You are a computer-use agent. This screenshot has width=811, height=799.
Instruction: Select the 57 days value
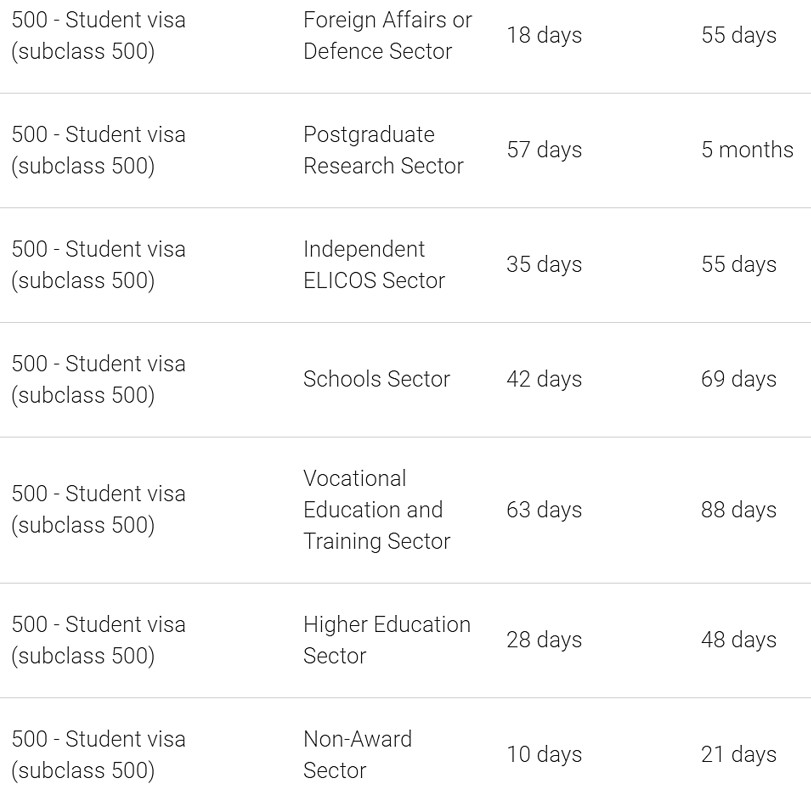(x=544, y=150)
